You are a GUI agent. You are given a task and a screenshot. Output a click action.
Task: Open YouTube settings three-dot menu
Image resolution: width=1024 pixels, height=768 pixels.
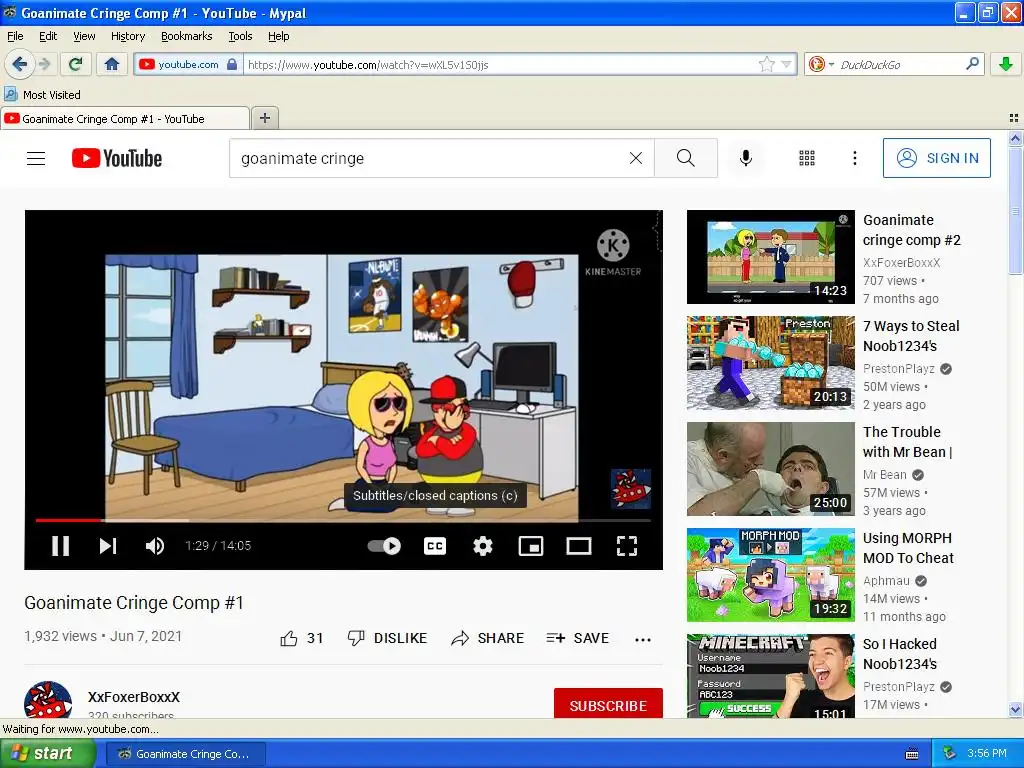(854, 158)
